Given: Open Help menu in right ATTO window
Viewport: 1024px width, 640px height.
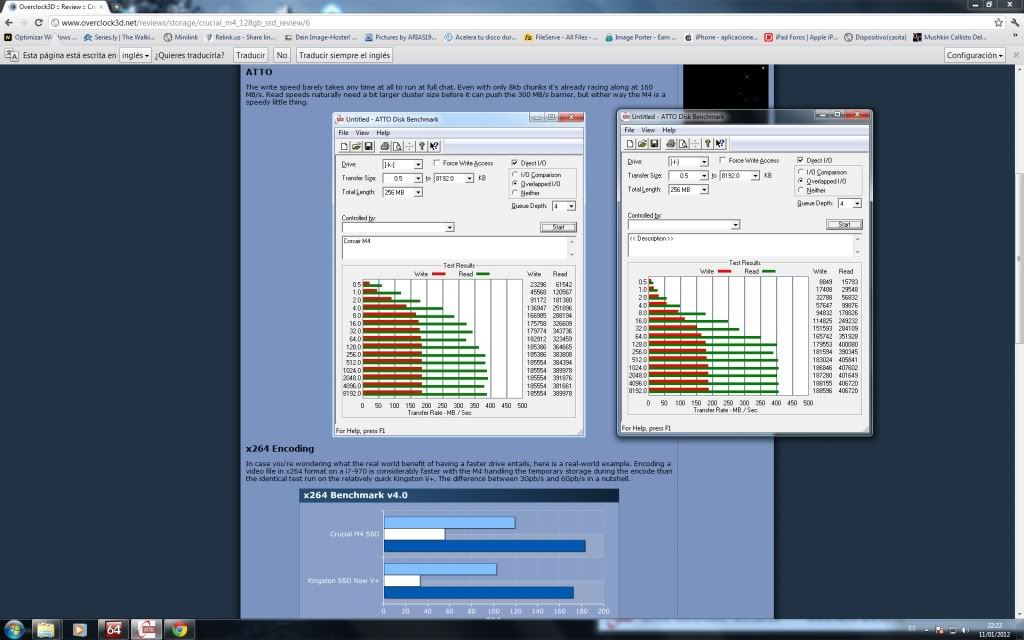Looking at the screenshot, I should (669, 130).
